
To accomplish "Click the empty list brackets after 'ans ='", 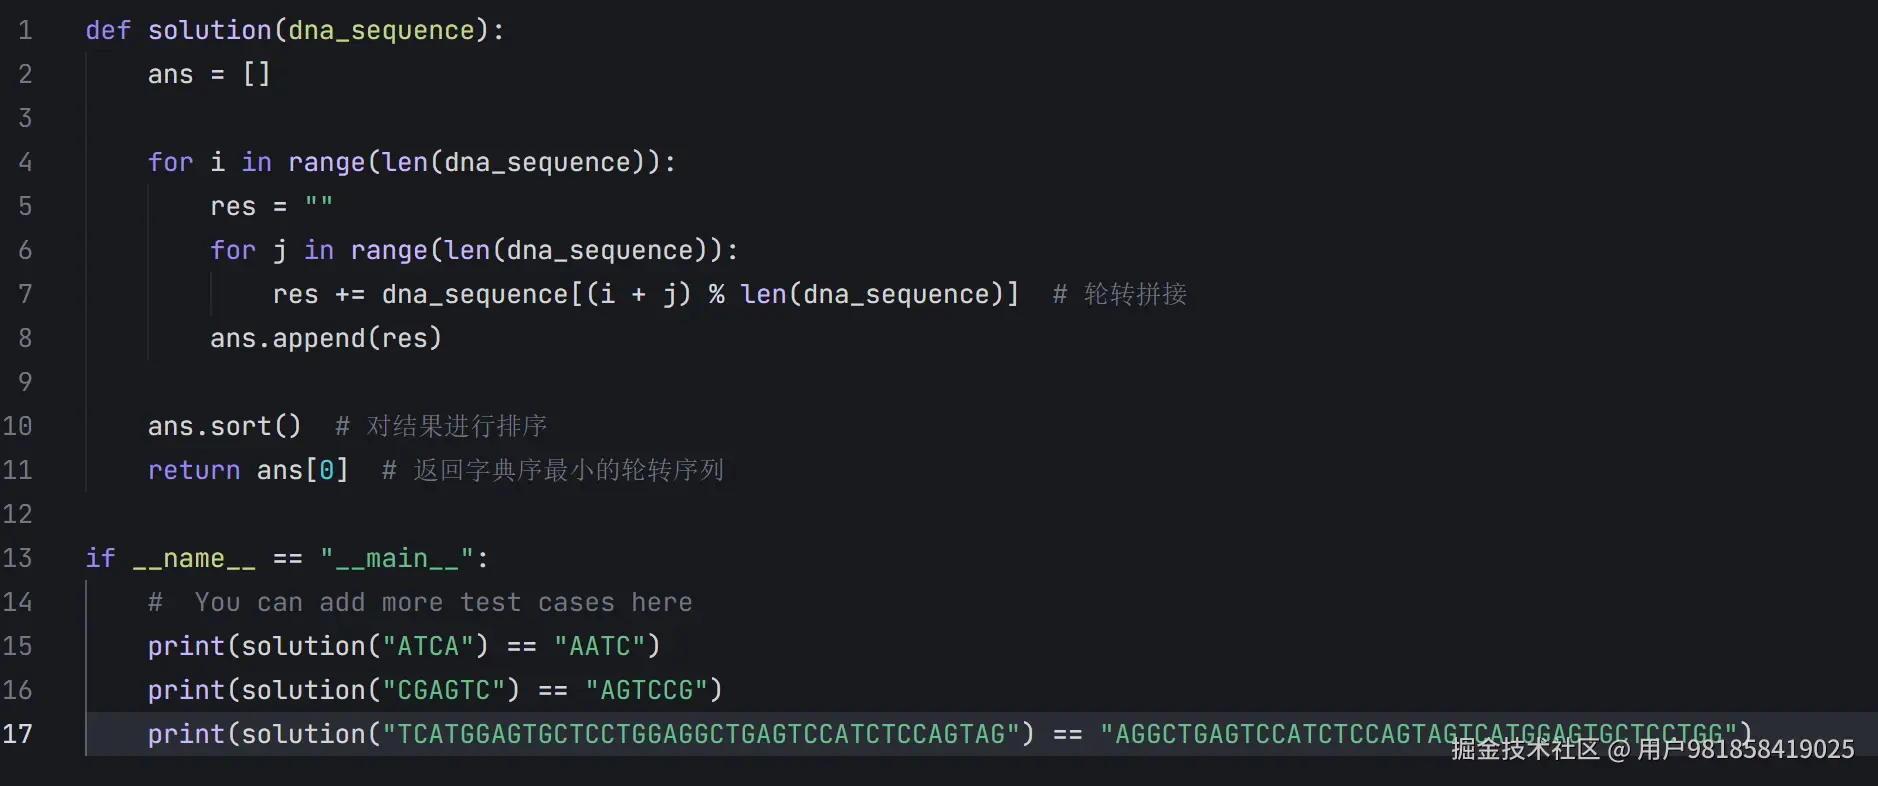I will [x=256, y=75].
